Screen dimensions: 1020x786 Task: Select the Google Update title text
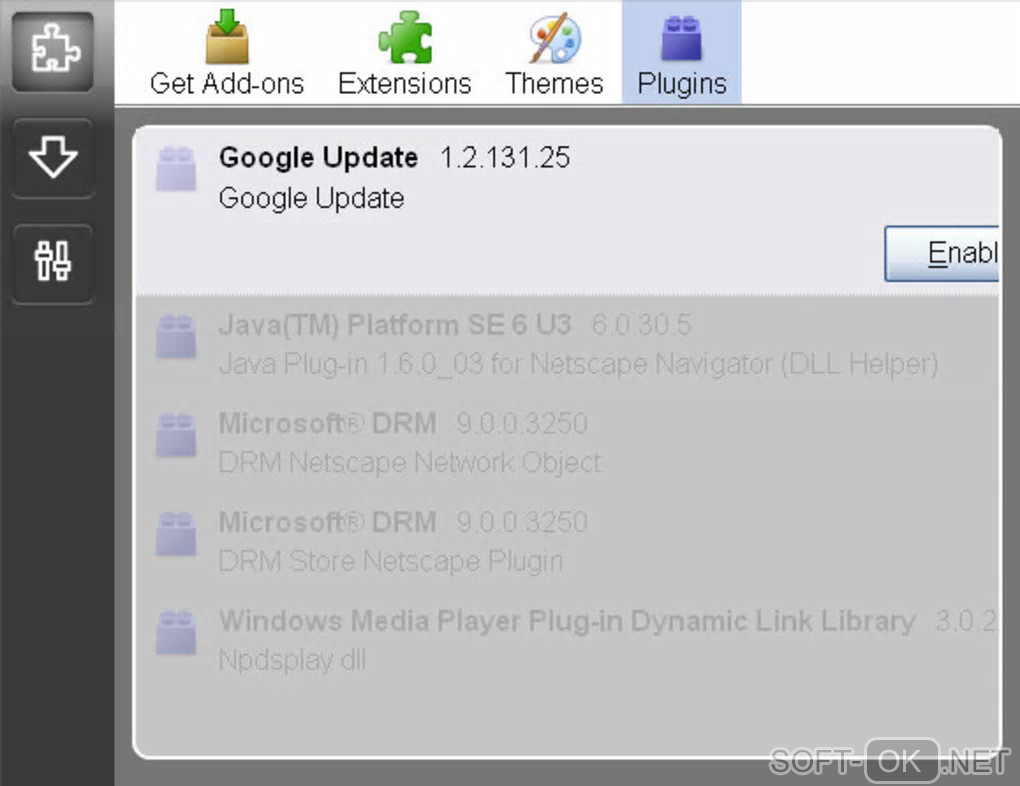318,158
